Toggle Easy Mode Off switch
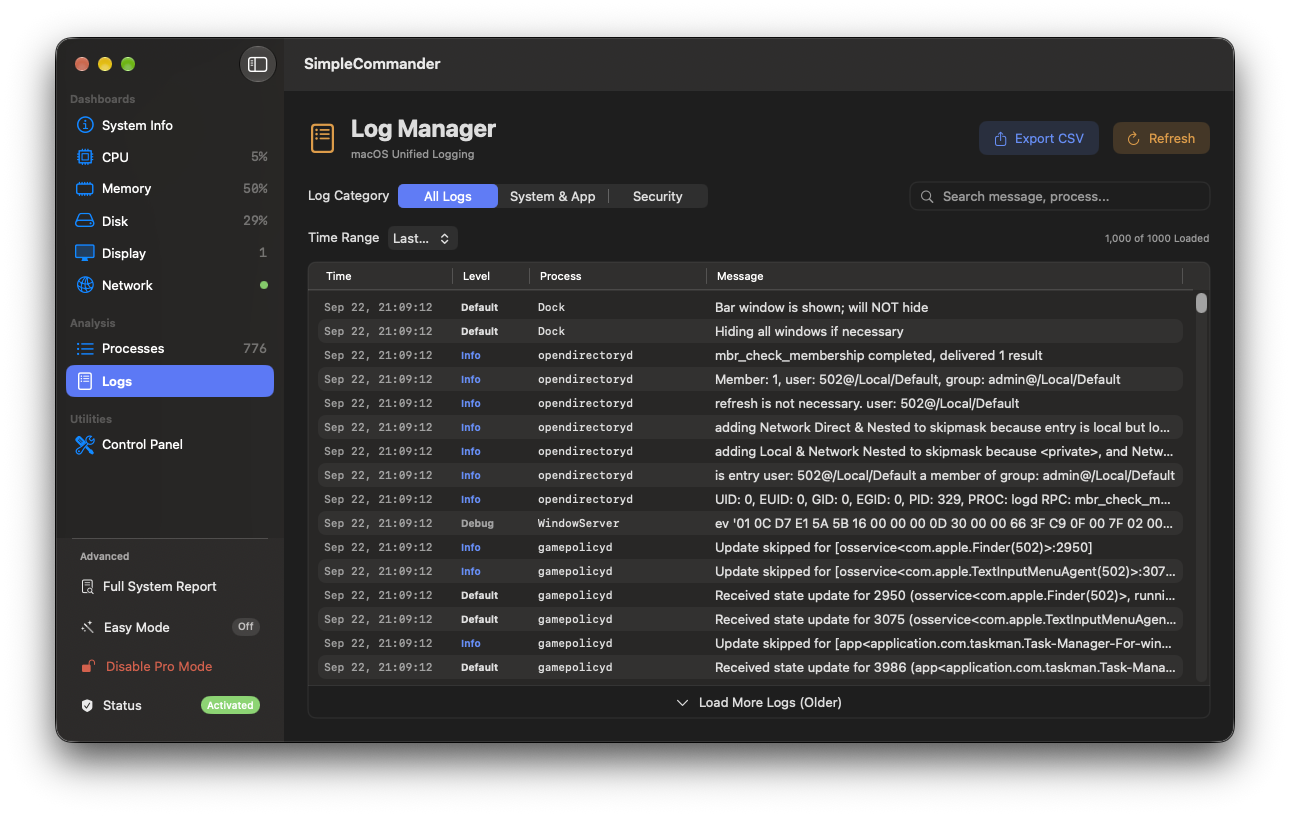The image size is (1290, 816). (x=246, y=627)
